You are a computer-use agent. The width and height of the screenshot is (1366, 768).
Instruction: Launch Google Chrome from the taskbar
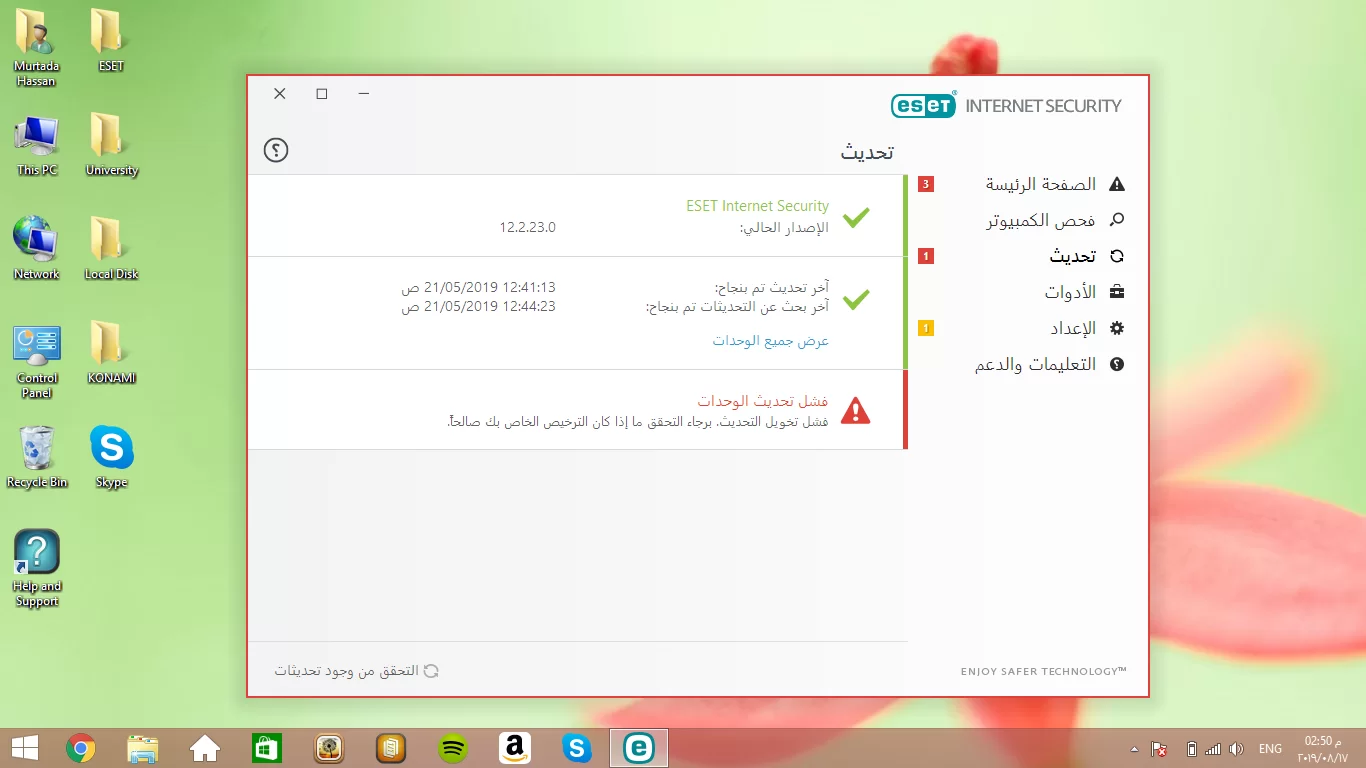(x=81, y=748)
